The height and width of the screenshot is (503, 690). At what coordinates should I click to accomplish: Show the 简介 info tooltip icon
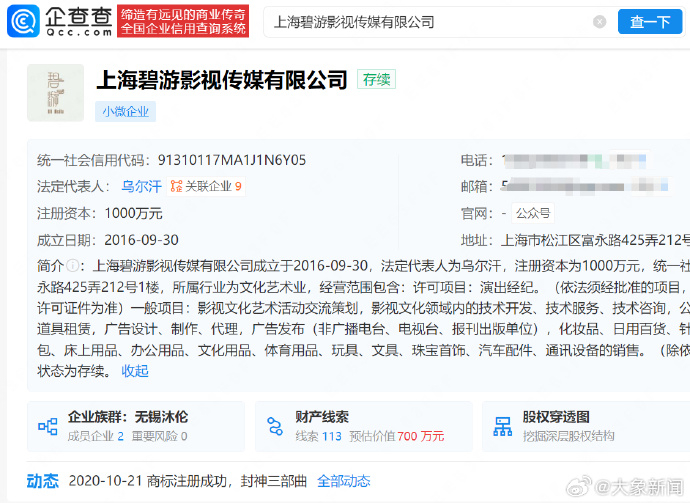point(72,266)
